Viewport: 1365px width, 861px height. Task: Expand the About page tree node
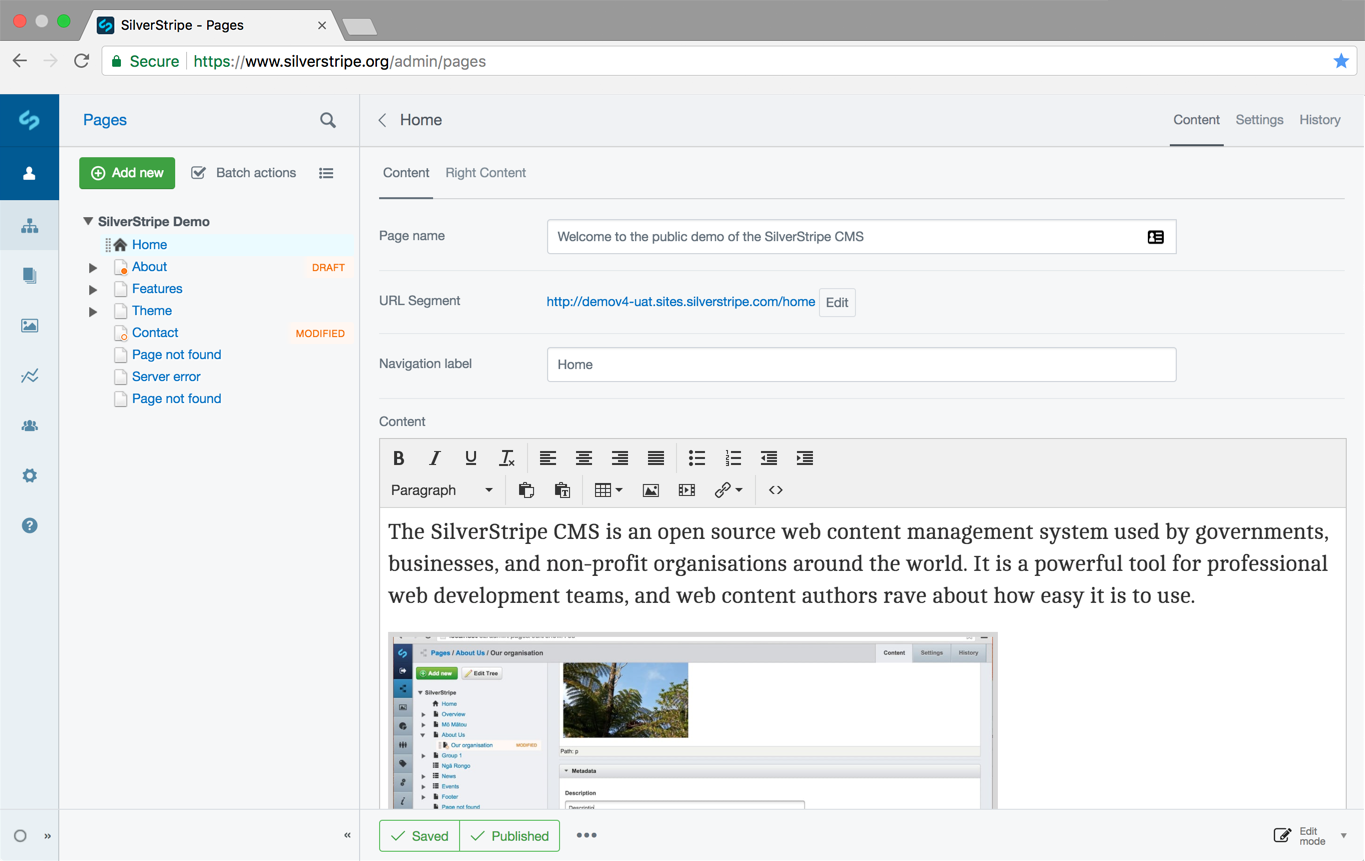pyautogui.click(x=93, y=268)
